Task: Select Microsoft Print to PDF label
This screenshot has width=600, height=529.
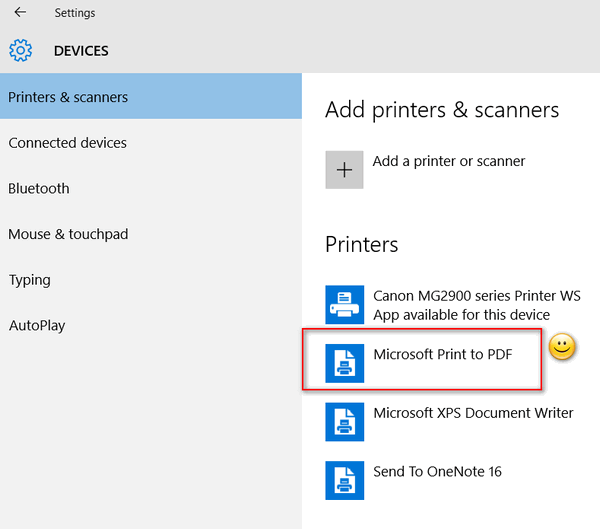Action: pyautogui.click(x=443, y=354)
